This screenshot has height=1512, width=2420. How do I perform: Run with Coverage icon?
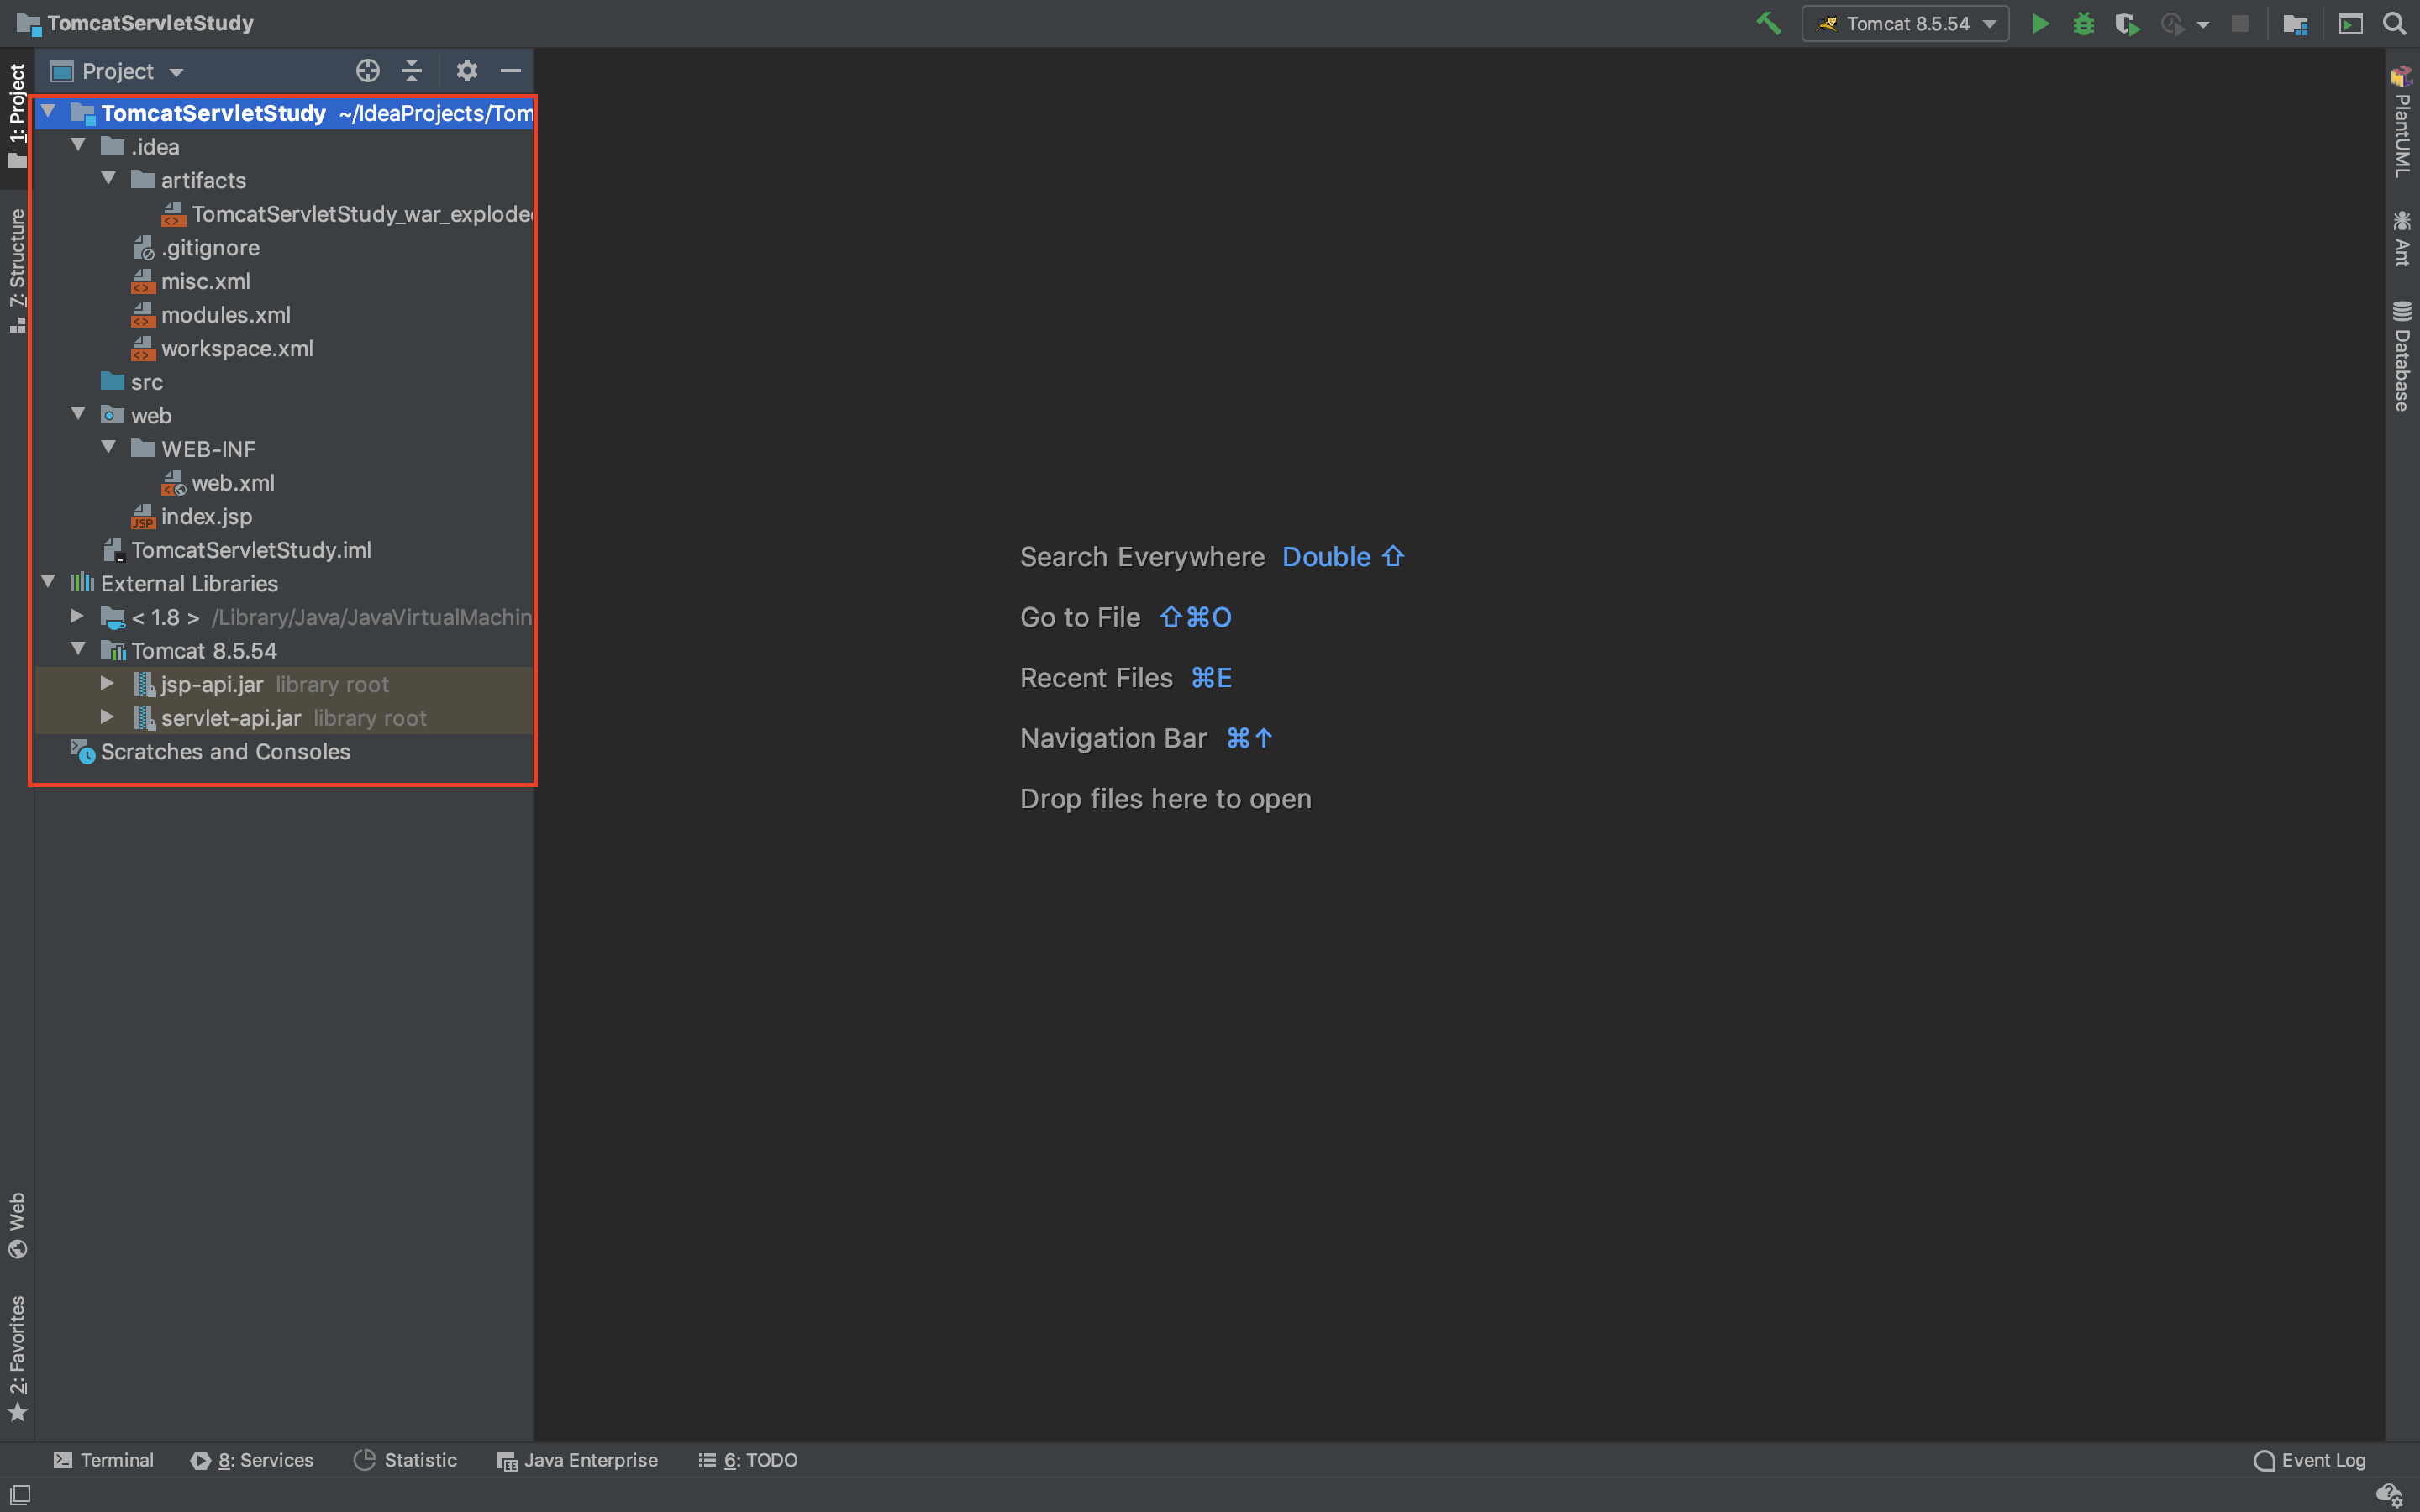pyautogui.click(x=2127, y=23)
